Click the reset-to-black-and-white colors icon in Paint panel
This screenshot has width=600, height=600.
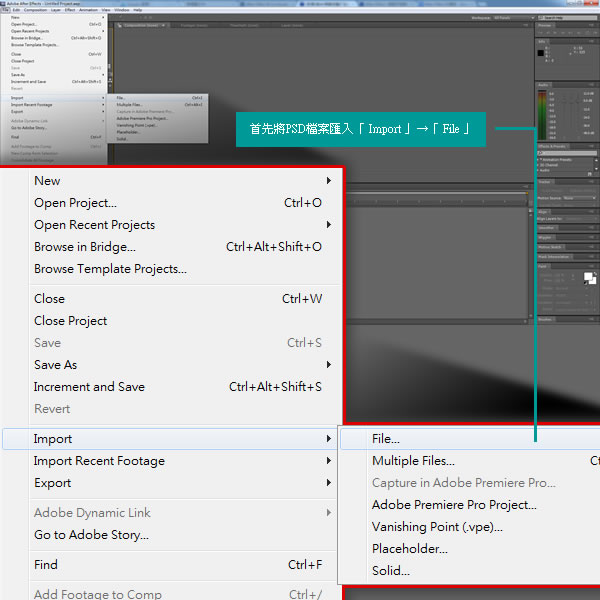[x=585, y=283]
